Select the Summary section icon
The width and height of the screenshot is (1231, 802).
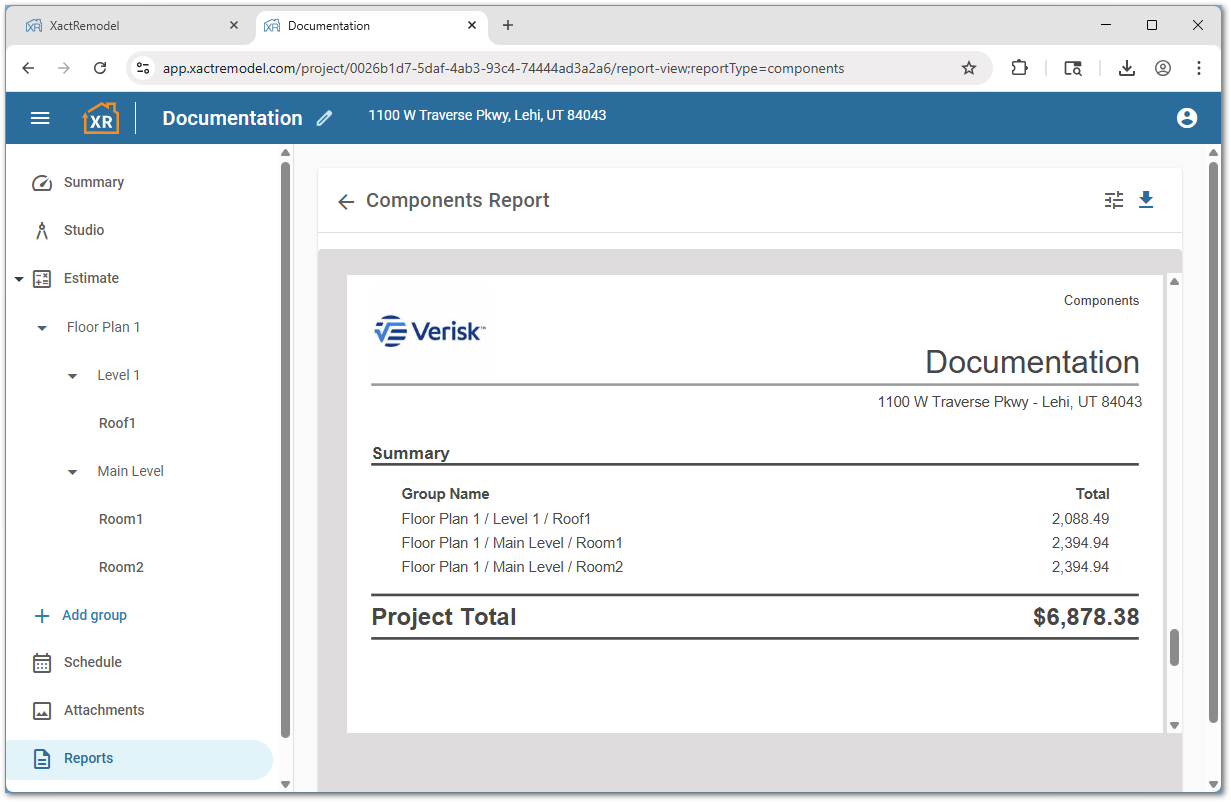click(41, 182)
